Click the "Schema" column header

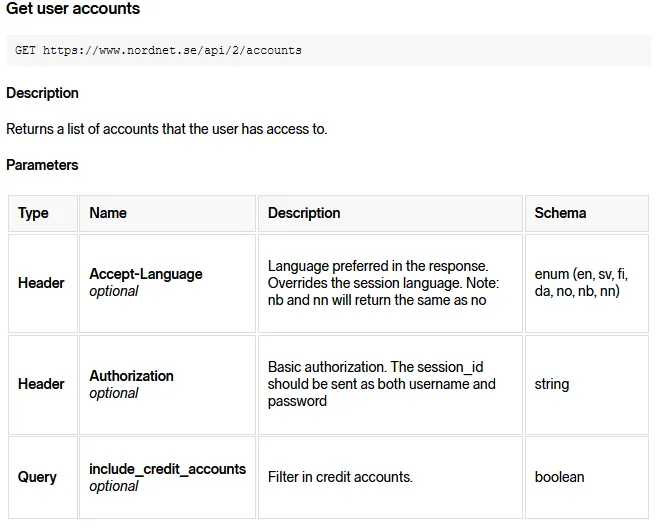(560, 213)
